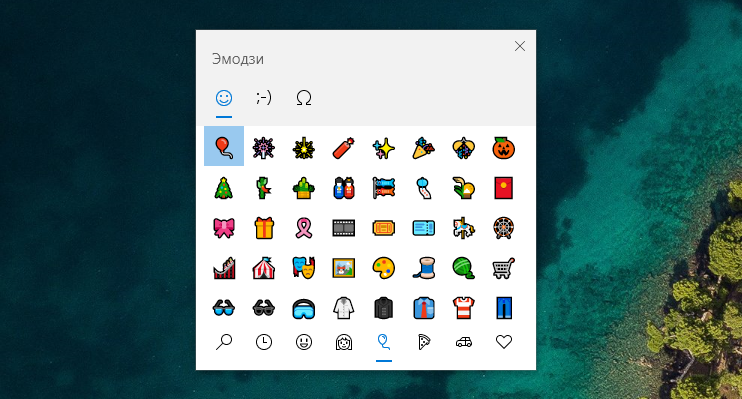The width and height of the screenshot is (742, 399).
Task: Insert the green yarn ball emoji
Action: [x=464, y=268]
